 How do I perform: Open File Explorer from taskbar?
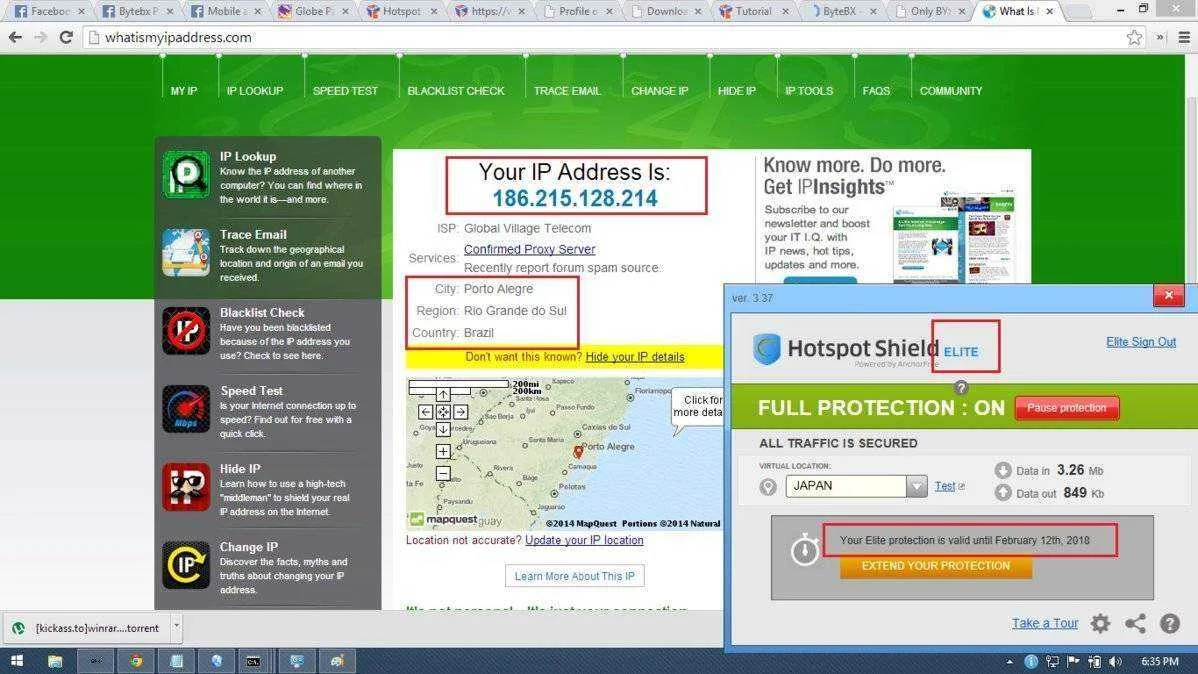55,661
